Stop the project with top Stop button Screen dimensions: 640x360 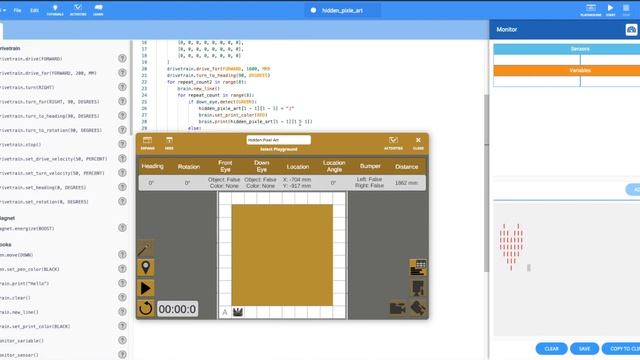626,10
